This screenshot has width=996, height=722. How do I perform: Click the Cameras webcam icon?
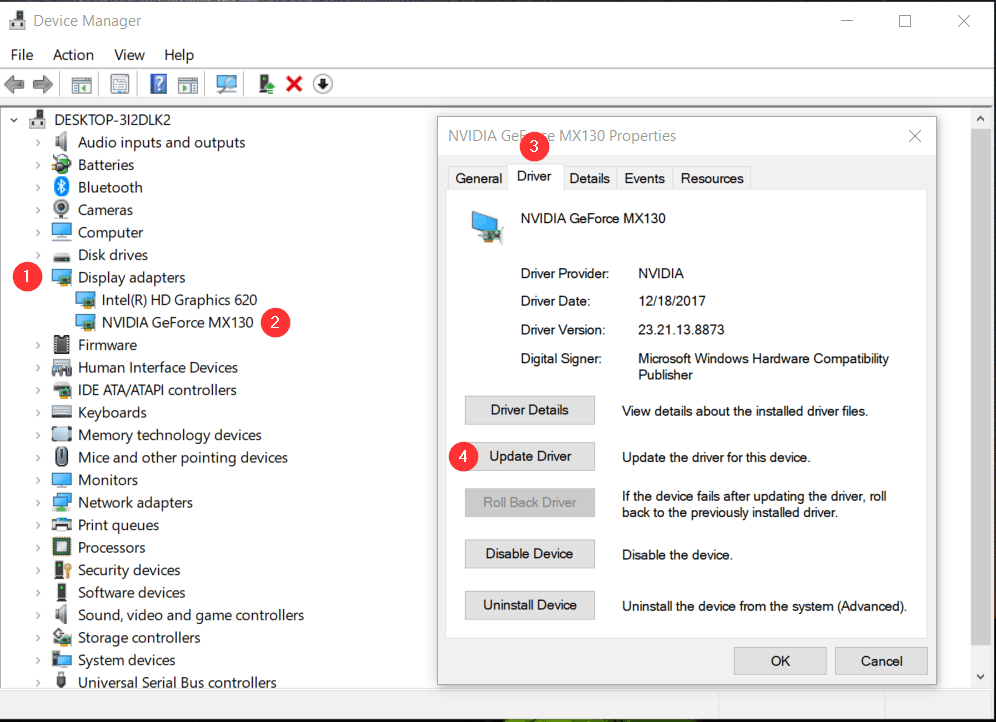[62, 209]
